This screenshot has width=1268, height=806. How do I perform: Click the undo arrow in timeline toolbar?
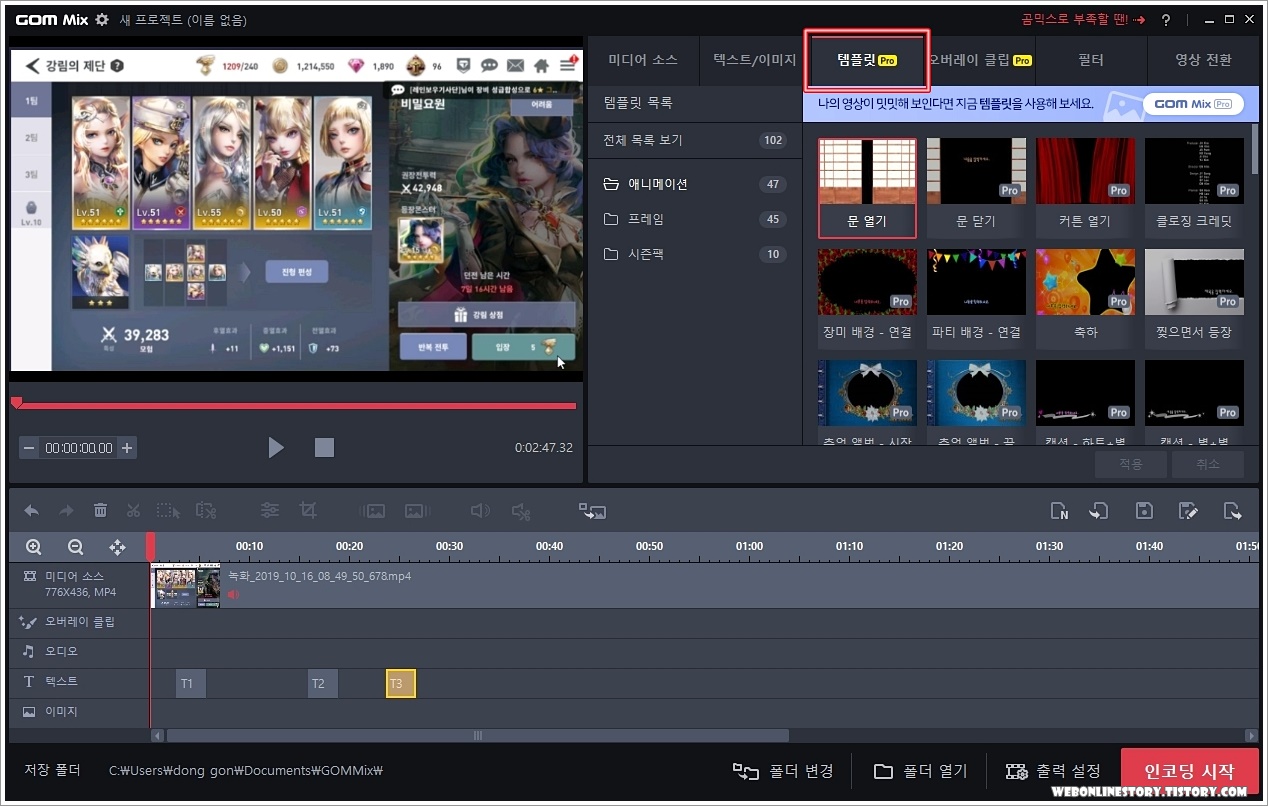tap(32, 511)
